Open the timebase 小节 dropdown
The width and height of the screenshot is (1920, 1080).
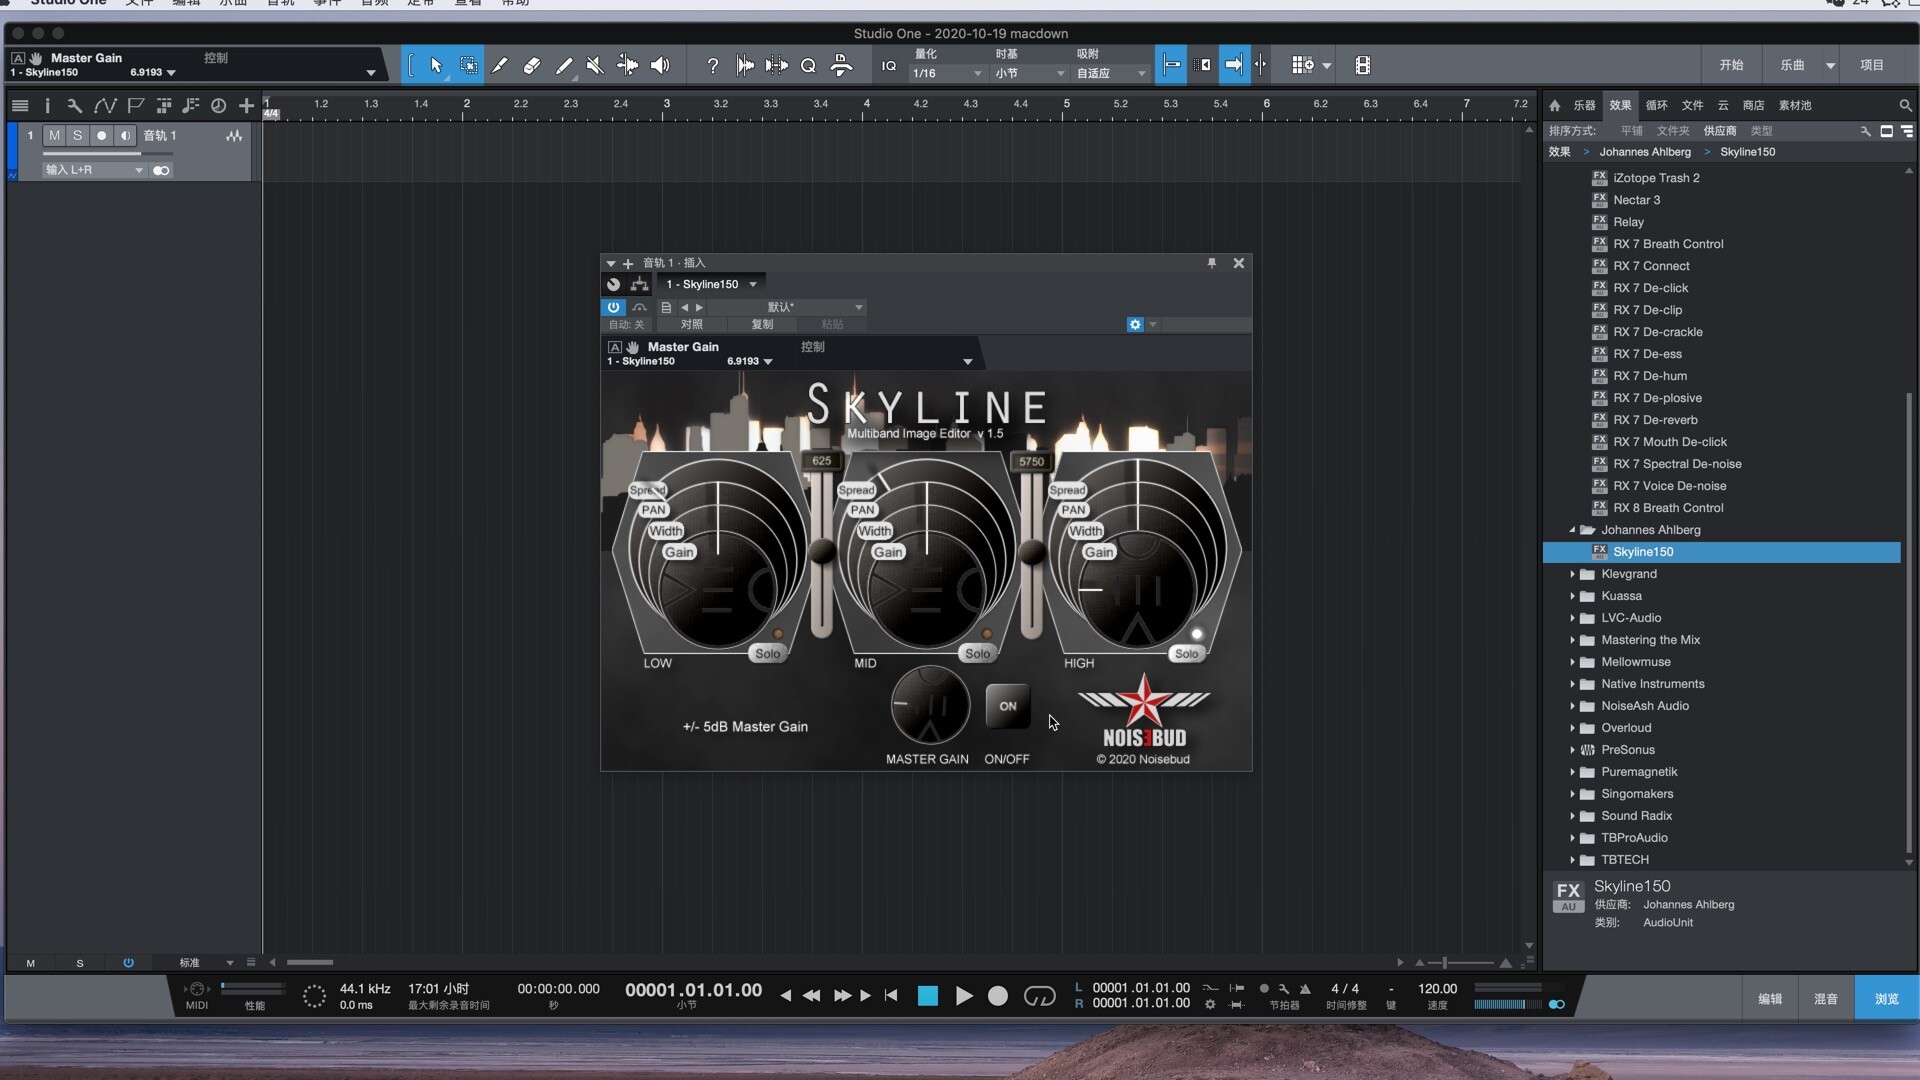pos(1029,73)
